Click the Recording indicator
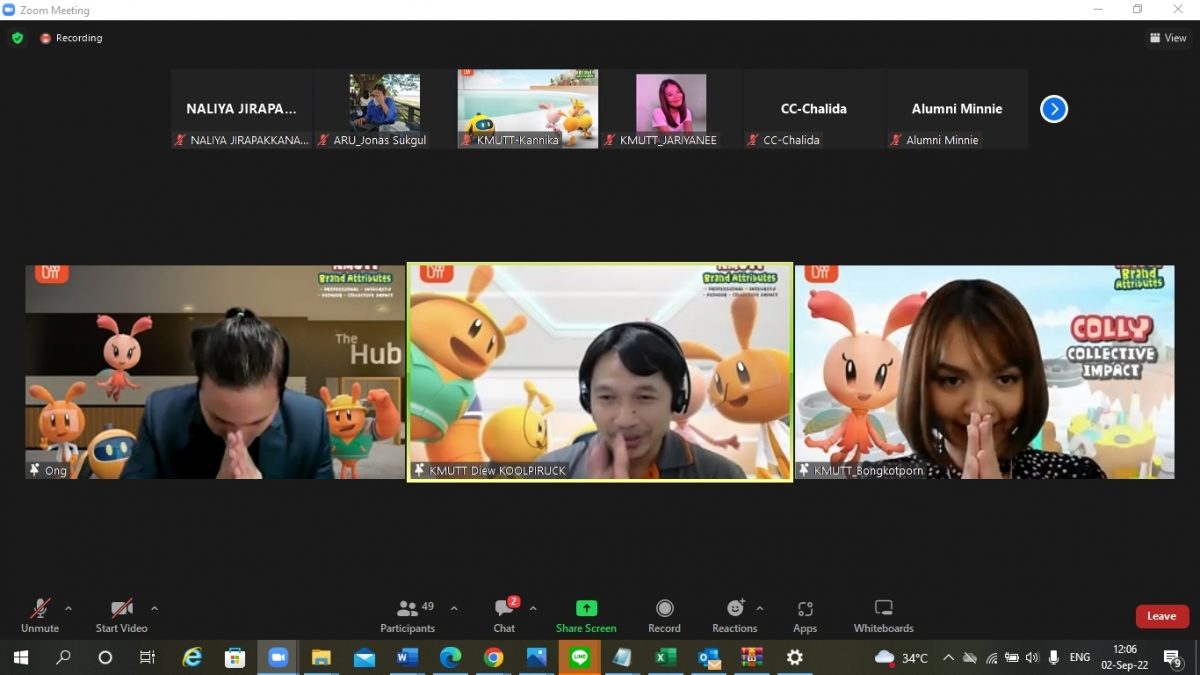This screenshot has height=675, width=1200. (71, 38)
